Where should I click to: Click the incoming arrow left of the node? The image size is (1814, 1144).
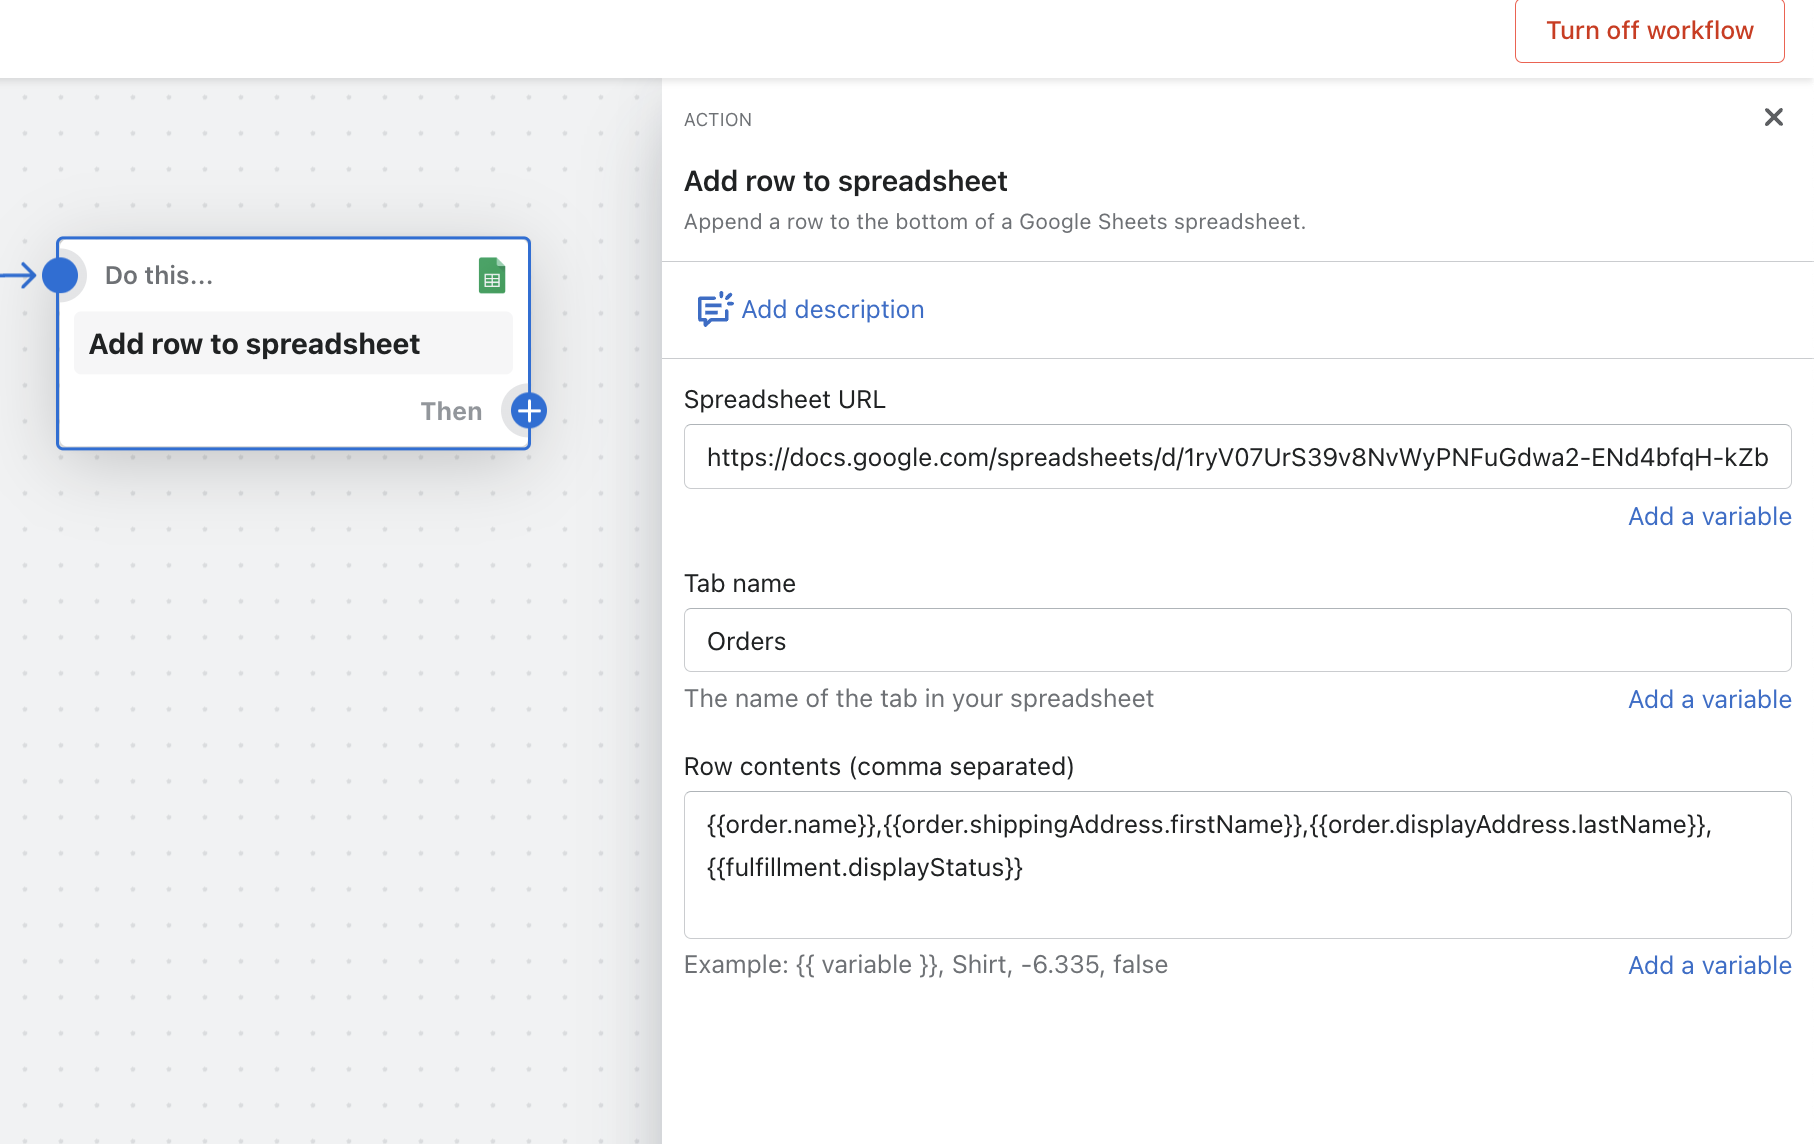click(x=19, y=275)
